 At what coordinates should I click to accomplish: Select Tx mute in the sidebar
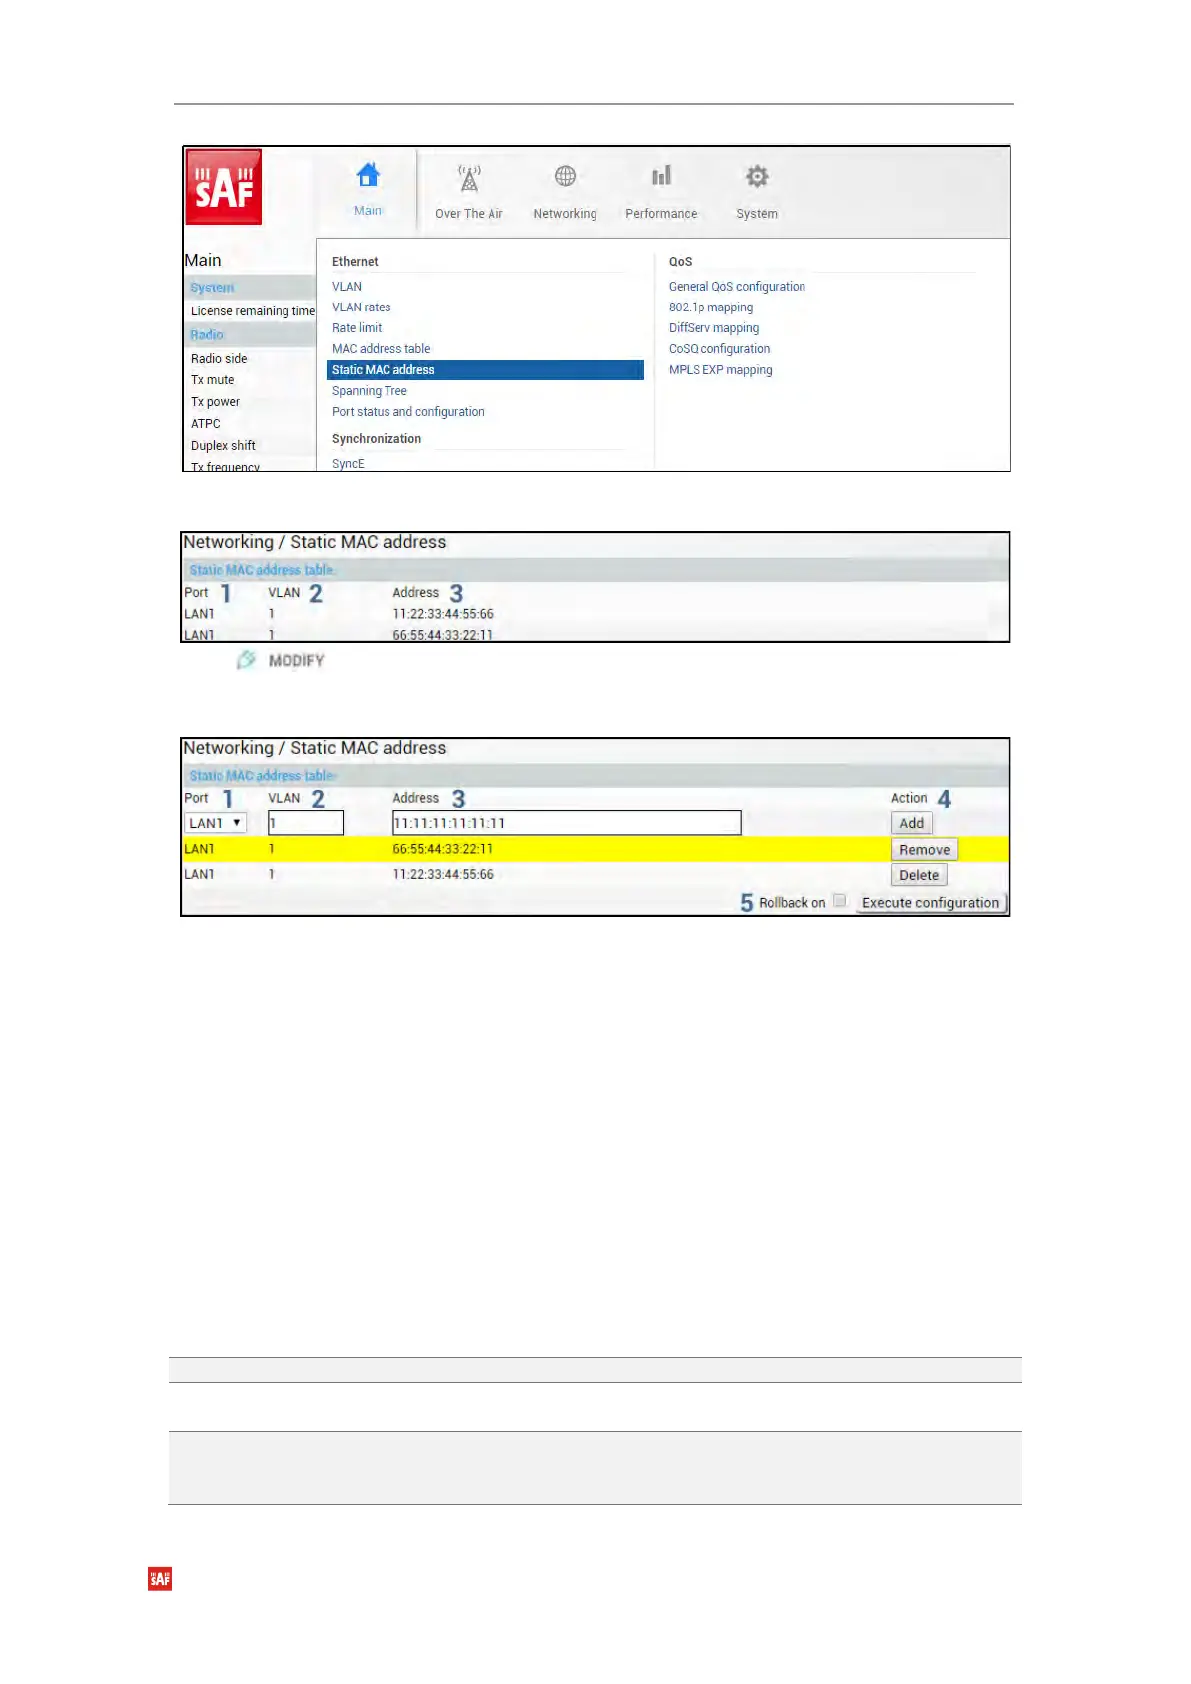coord(213,380)
